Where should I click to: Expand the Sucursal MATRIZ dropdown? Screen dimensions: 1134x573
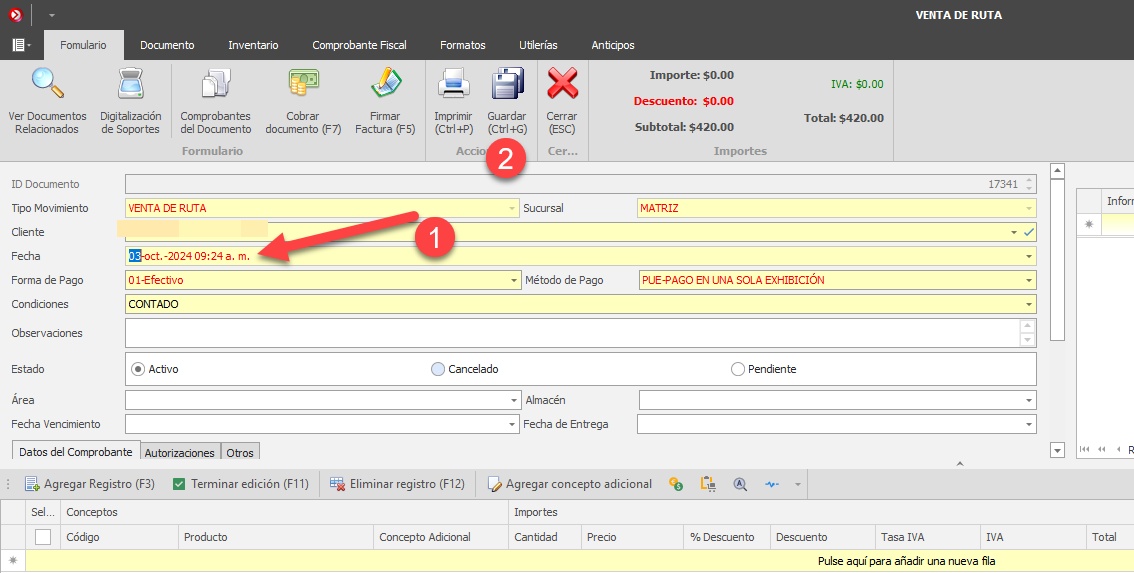pos(1028,208)
